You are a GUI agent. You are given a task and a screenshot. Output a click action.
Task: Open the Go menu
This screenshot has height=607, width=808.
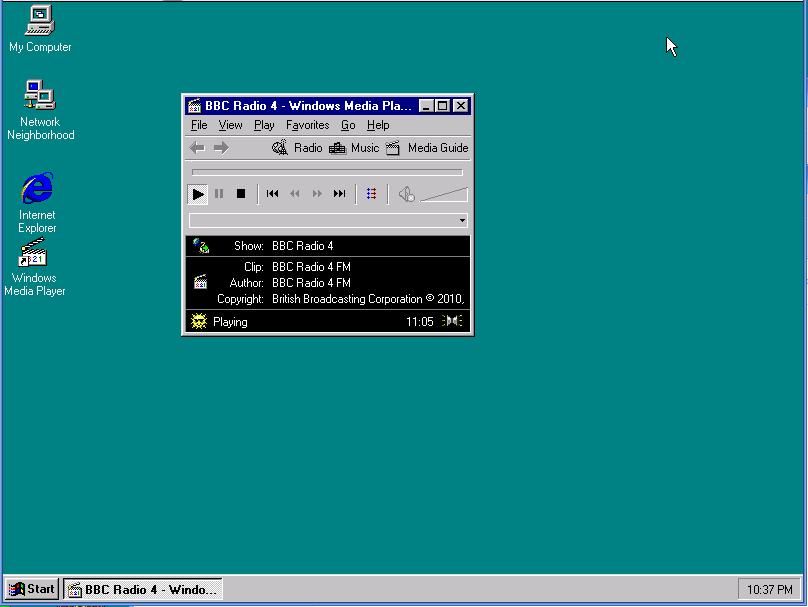[x=348, y=125]
